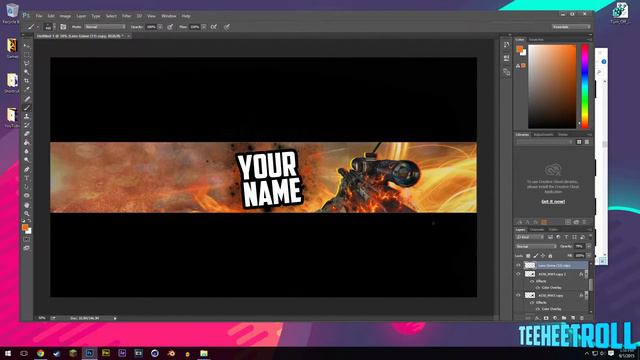The height and width of the screenshot is (360, 640).
Task: Open the Window menu
Action: tap(169, 16)
